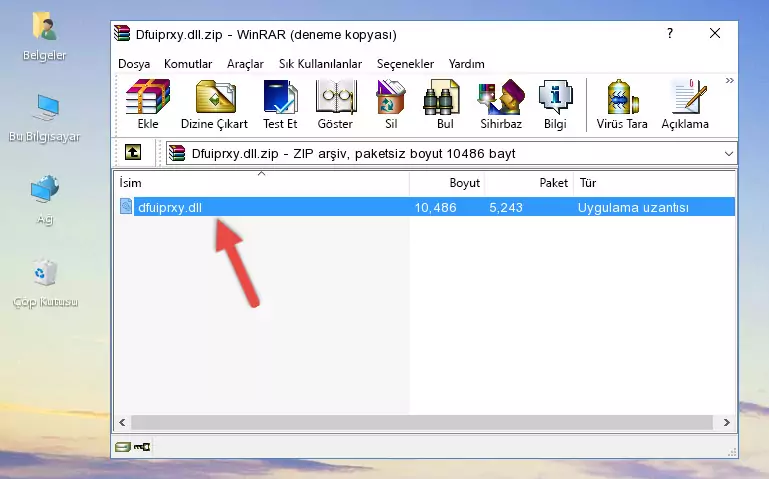Sort by the Paket column header
Screen dimensions: 769x479
point(529,182)
